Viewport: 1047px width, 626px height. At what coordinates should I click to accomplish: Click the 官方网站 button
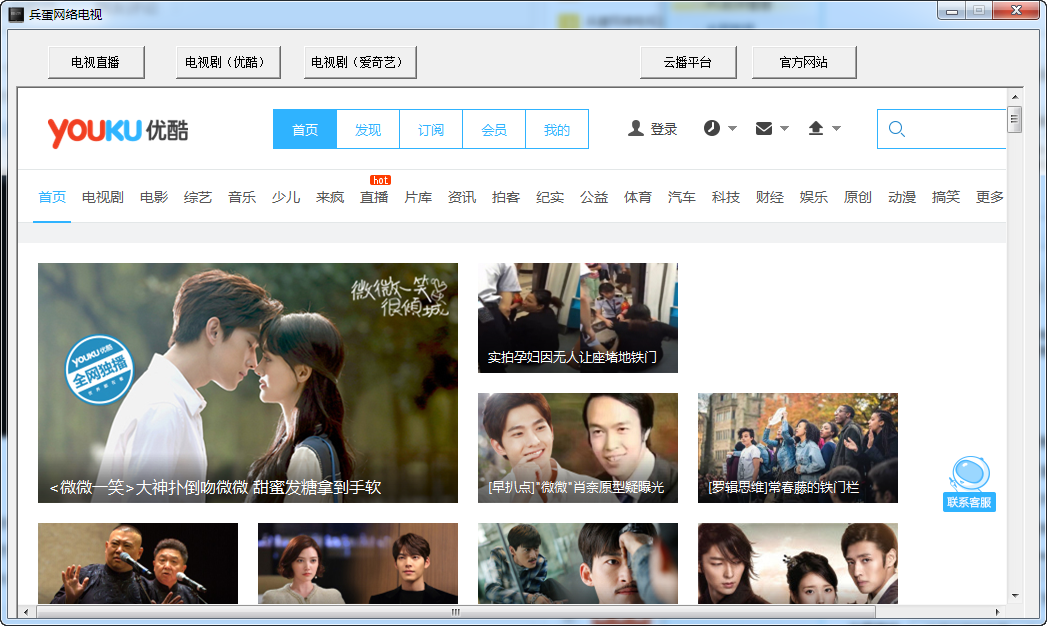804,62
